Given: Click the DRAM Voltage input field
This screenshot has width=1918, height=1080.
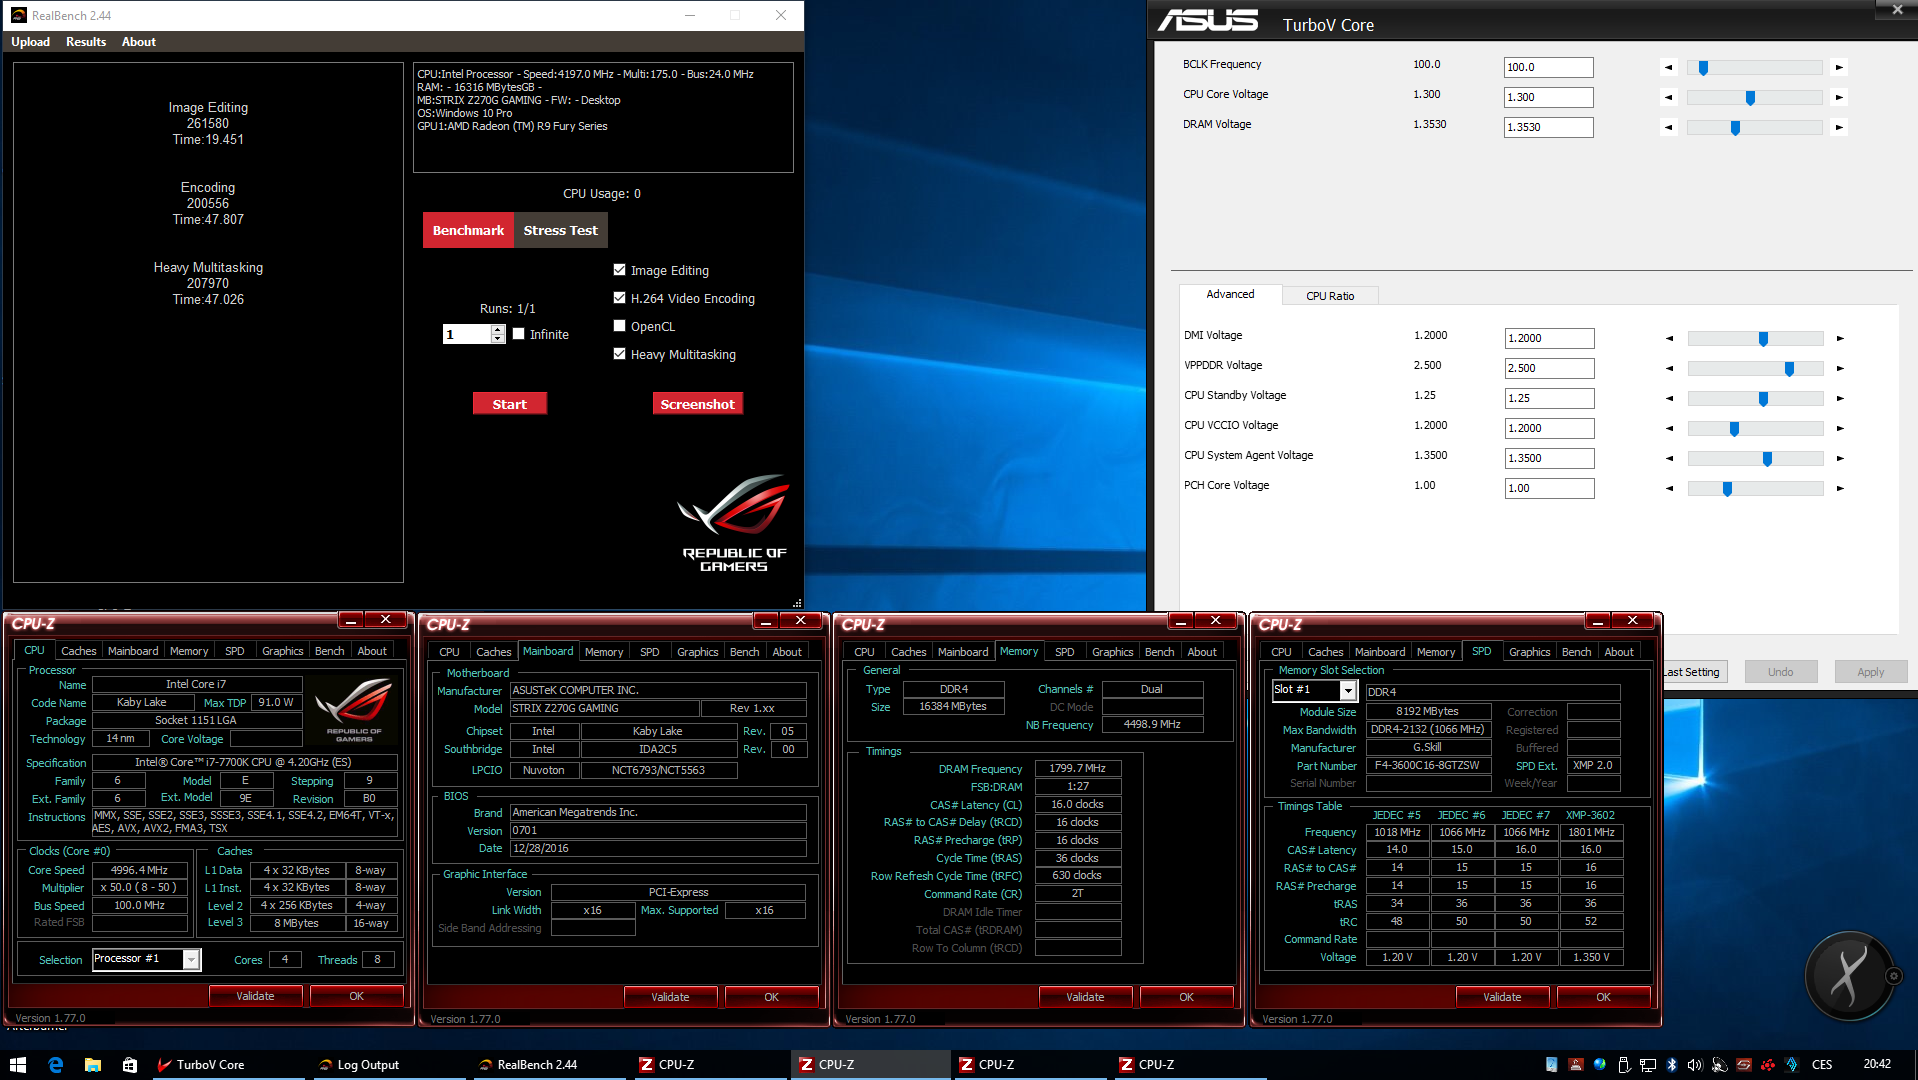Looking at the screenshot, I should (1548, 127).
